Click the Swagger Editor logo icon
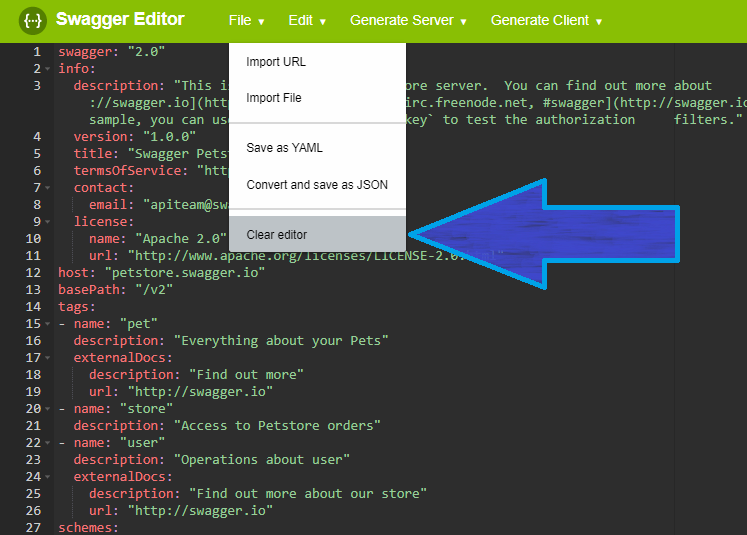747x535 pixels. click(32, 21)
